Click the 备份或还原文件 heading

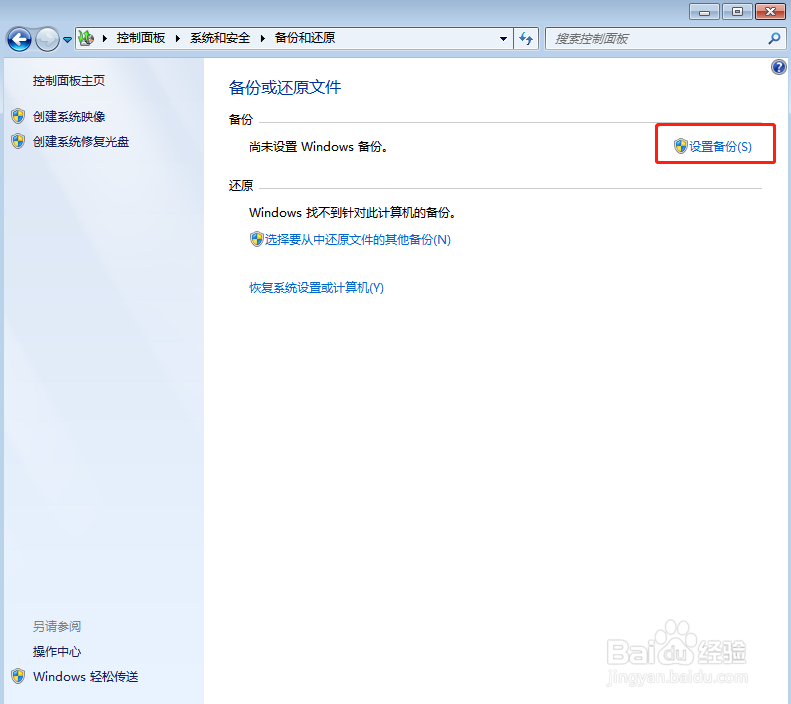click(285, 87)
